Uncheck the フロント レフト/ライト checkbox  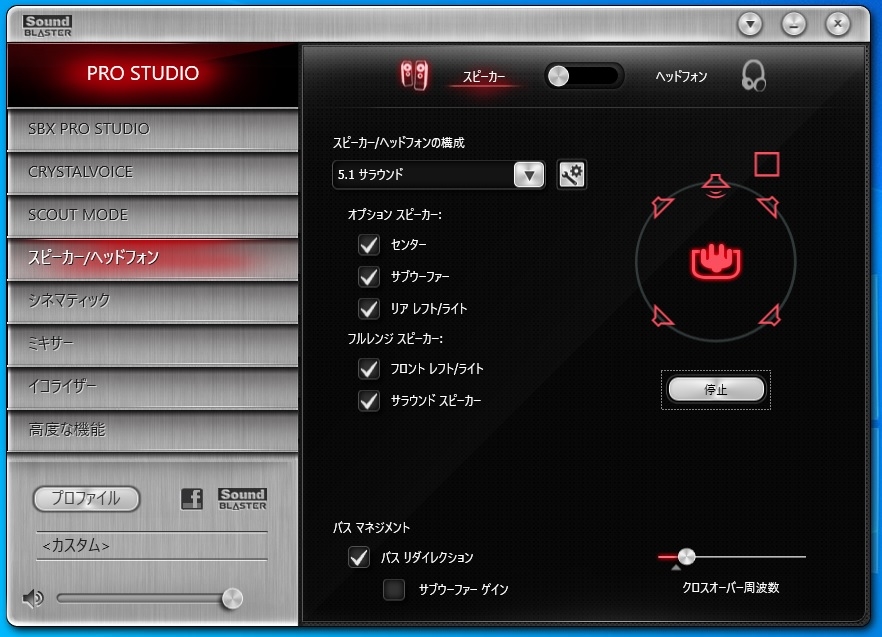(x=369, y=369)
